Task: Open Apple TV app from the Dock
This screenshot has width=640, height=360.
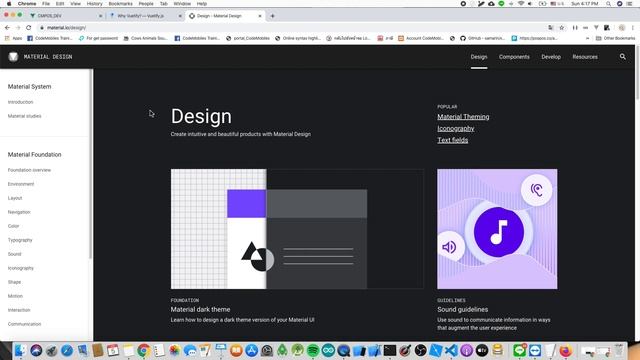Action: tap(482, 351)
